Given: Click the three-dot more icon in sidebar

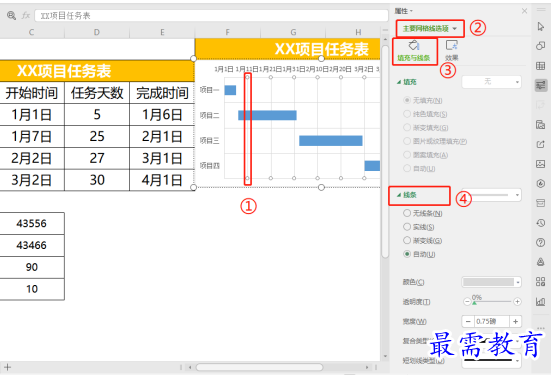Looking at the screenshot, I should [x=541, y=328].
